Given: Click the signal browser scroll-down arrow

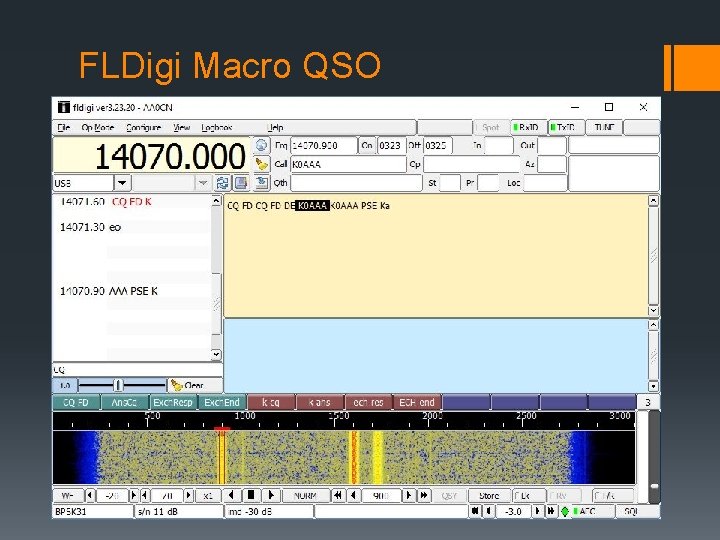Looking at the screenshot, I should (216, 354).
